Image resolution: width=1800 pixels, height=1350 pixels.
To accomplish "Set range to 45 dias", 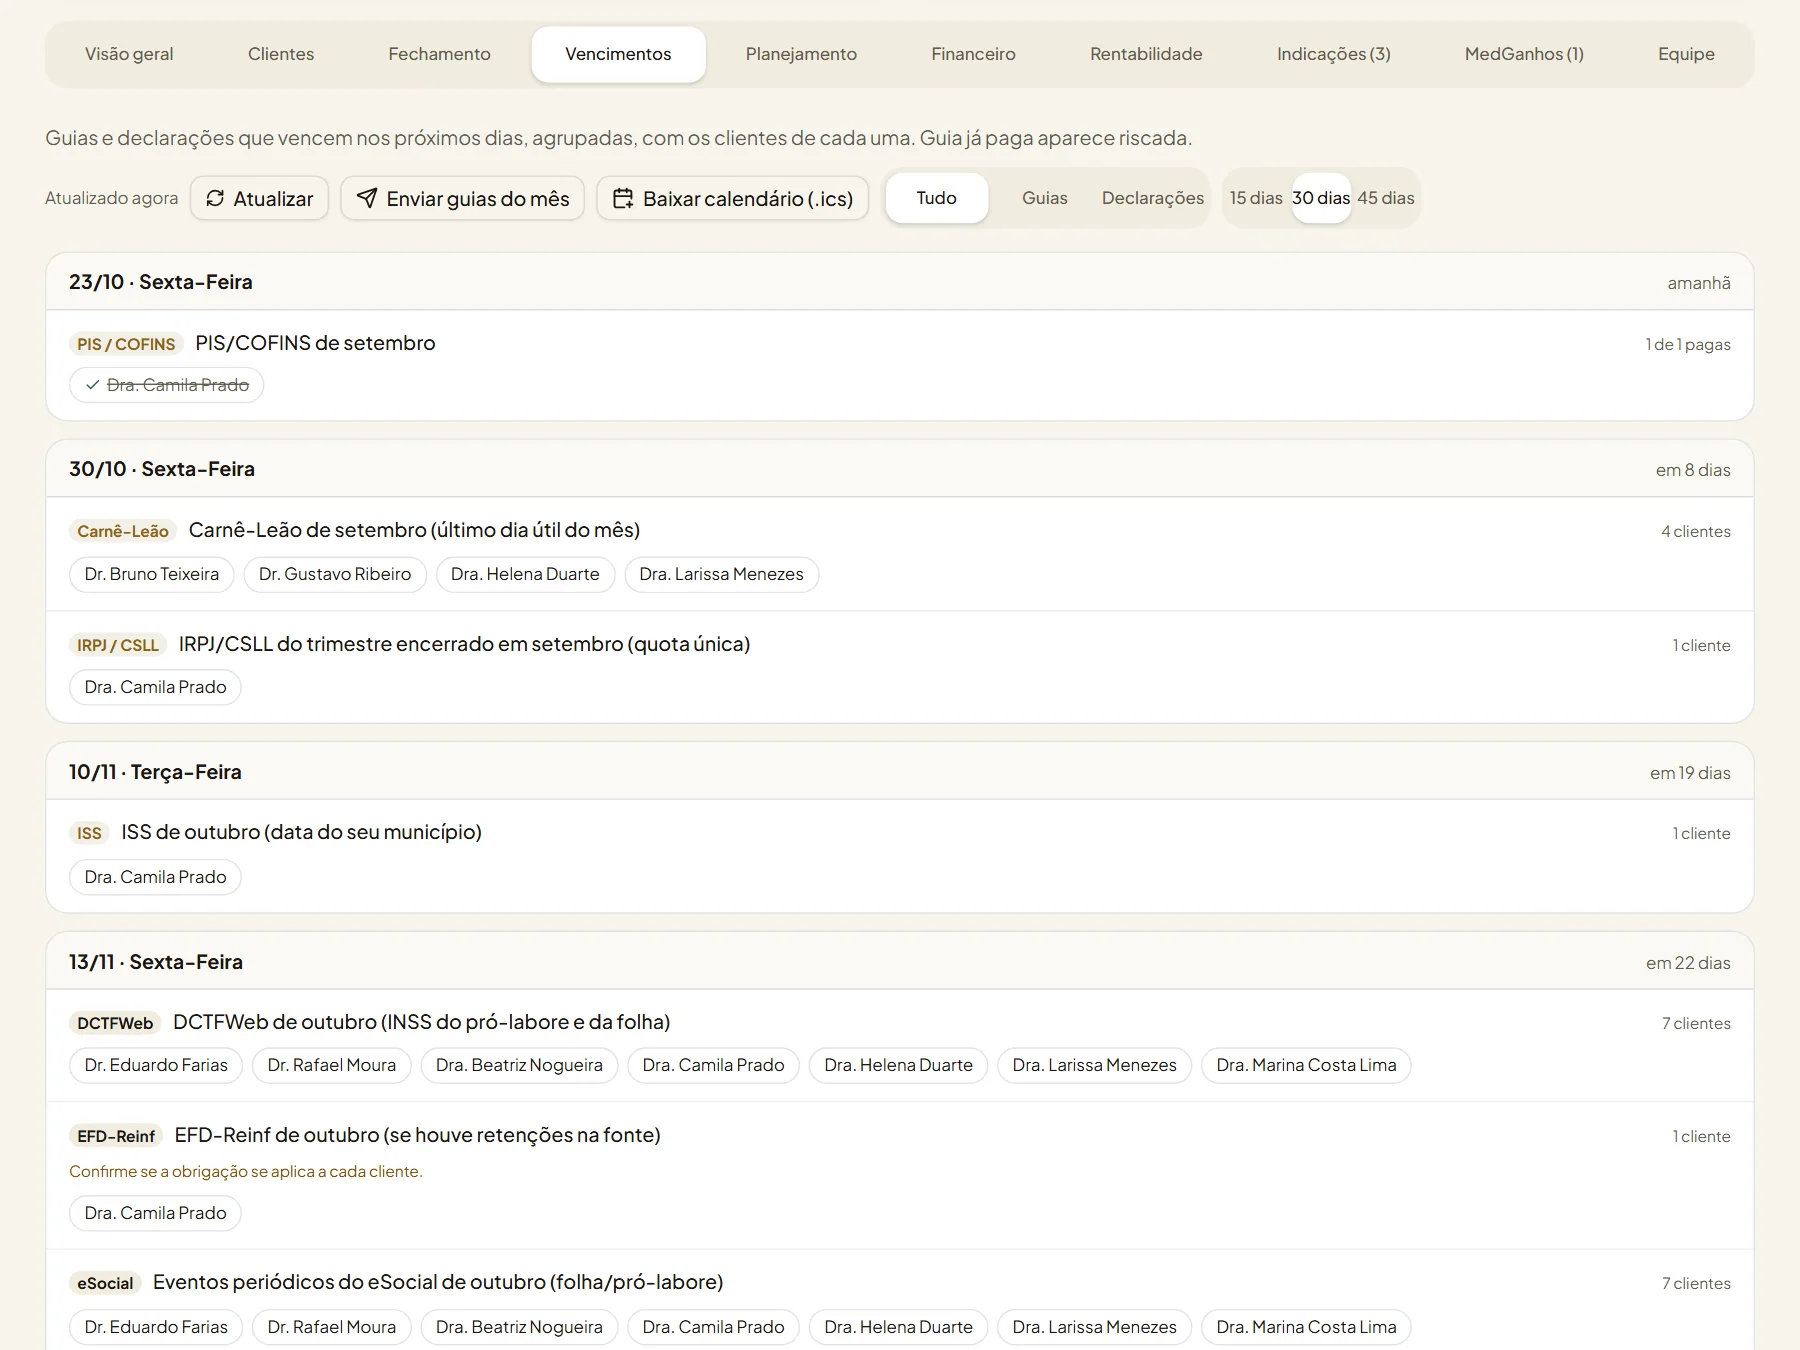I will tap(1386, 198).
